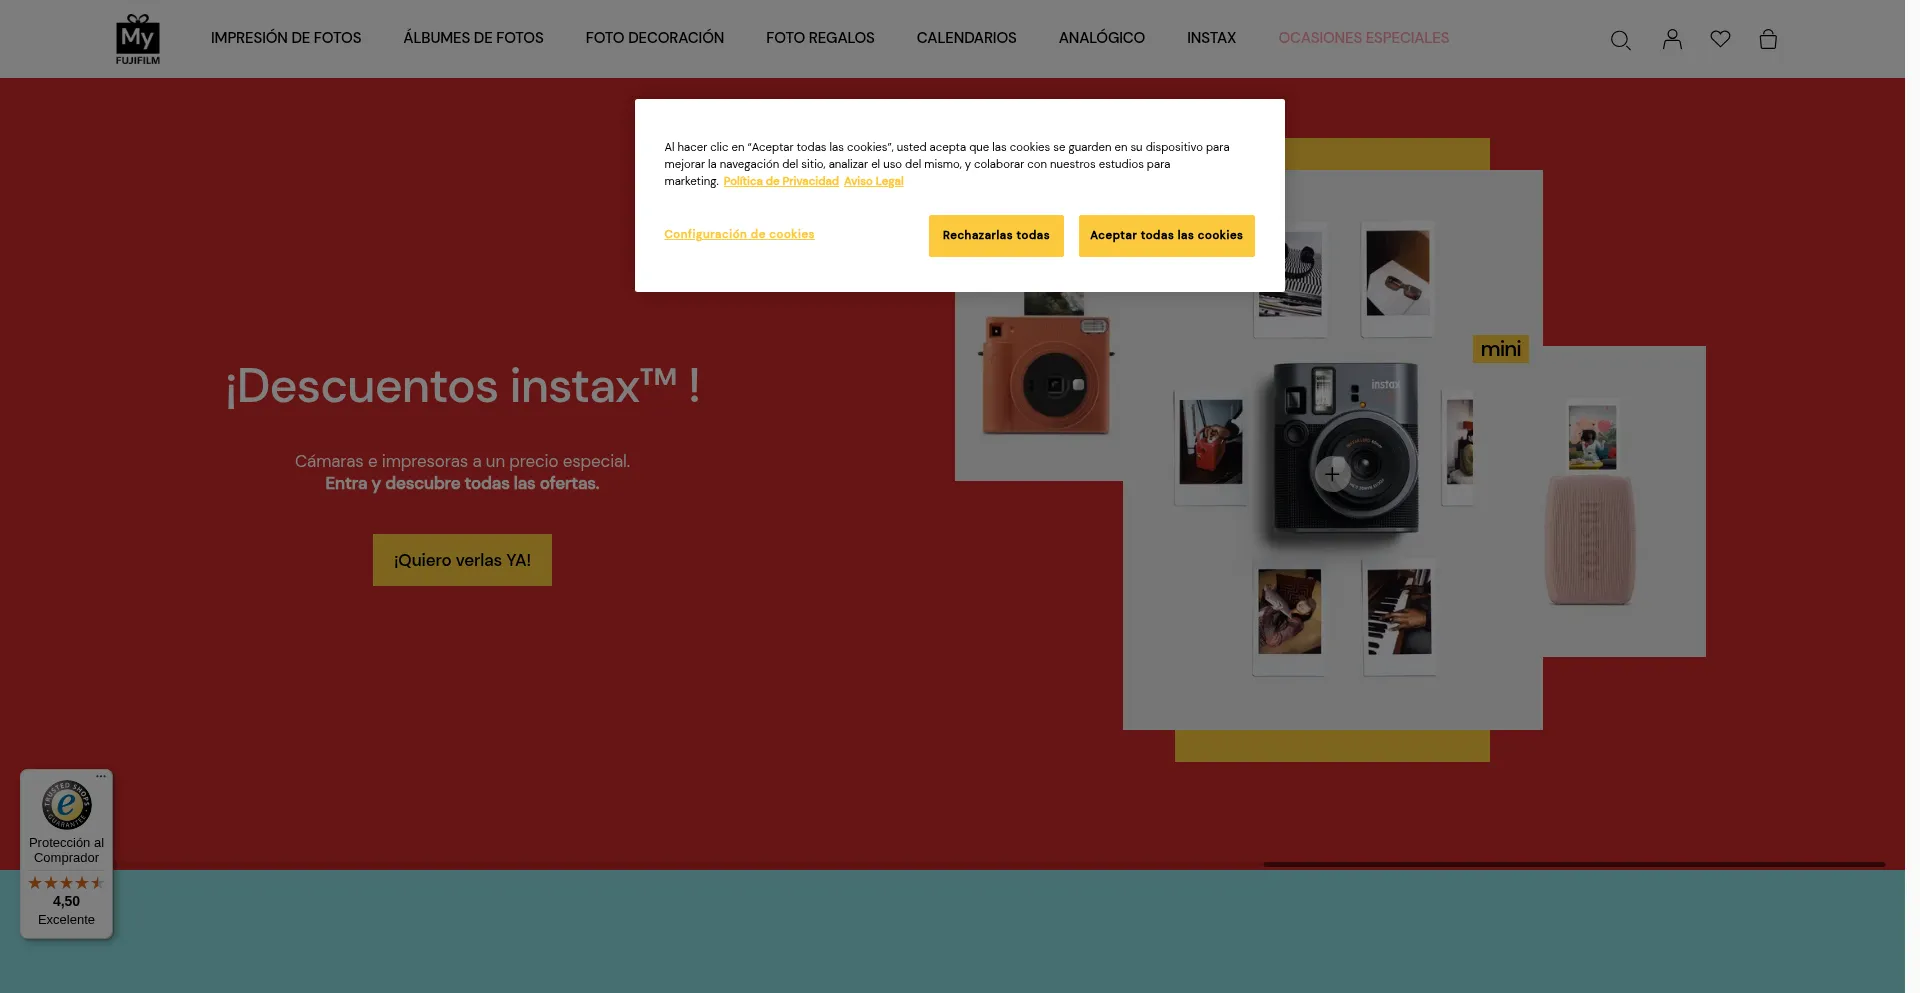Open the wishlist heart icon
Screen dimensions: 1920x993
1720,39
